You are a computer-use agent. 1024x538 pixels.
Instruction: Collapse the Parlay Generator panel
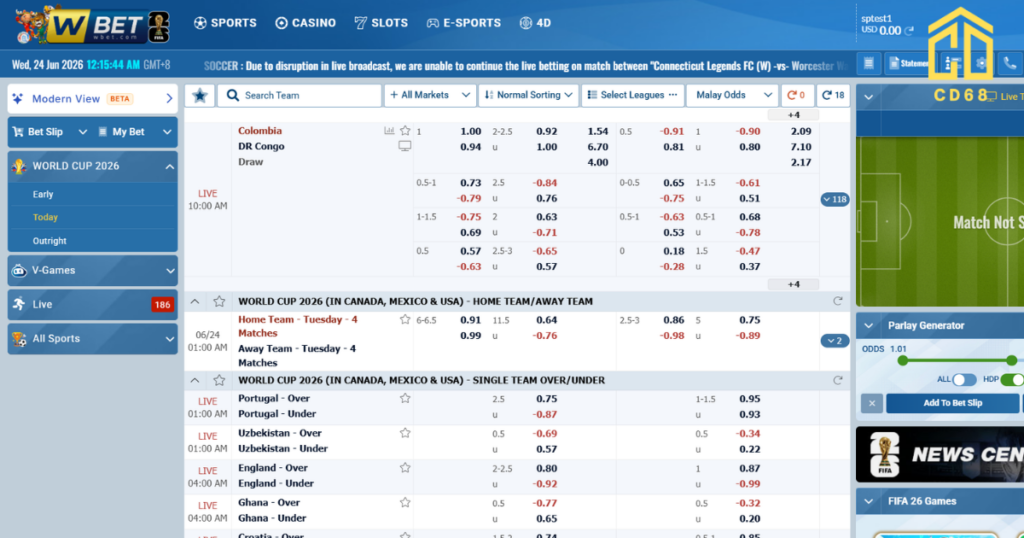click(x=869, y=325)
